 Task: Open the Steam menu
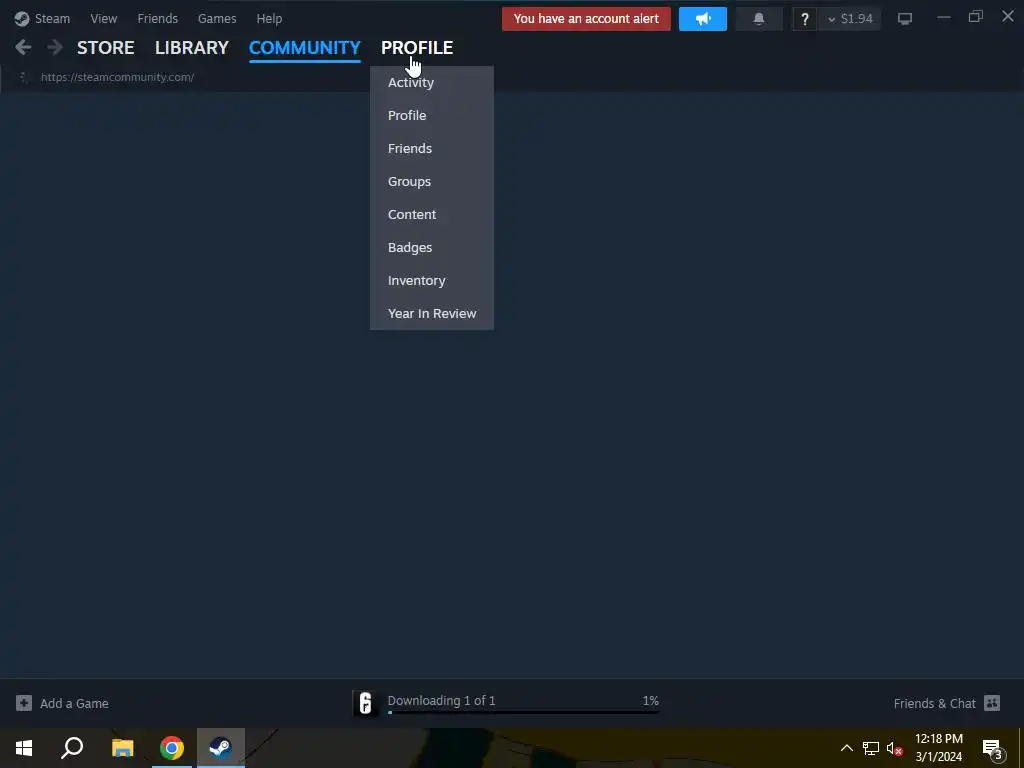point(52,18)
